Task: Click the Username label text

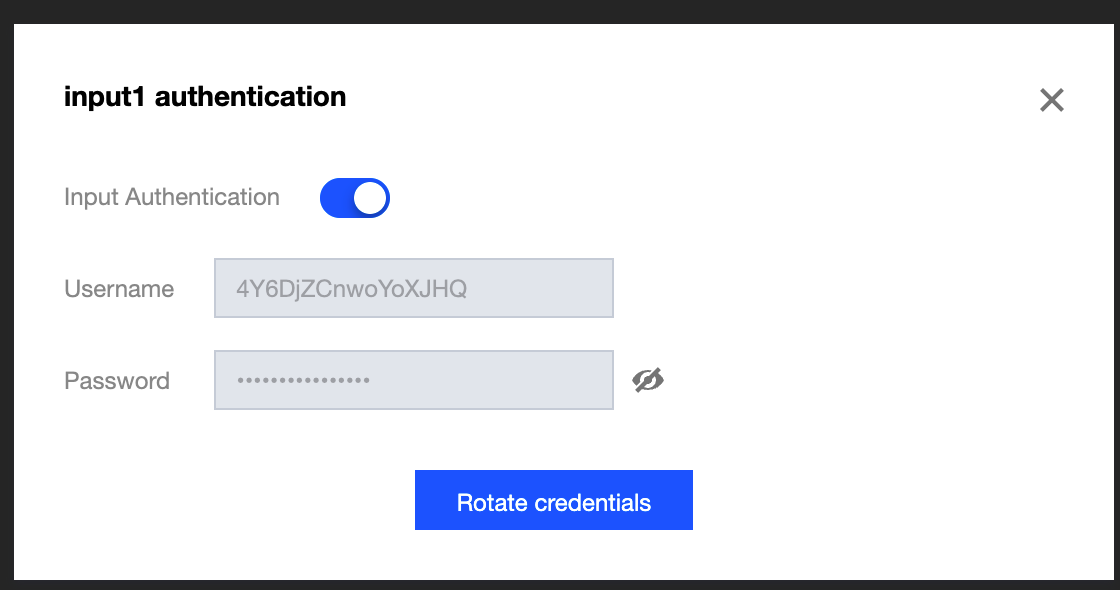Action: [x=119, y=289]
